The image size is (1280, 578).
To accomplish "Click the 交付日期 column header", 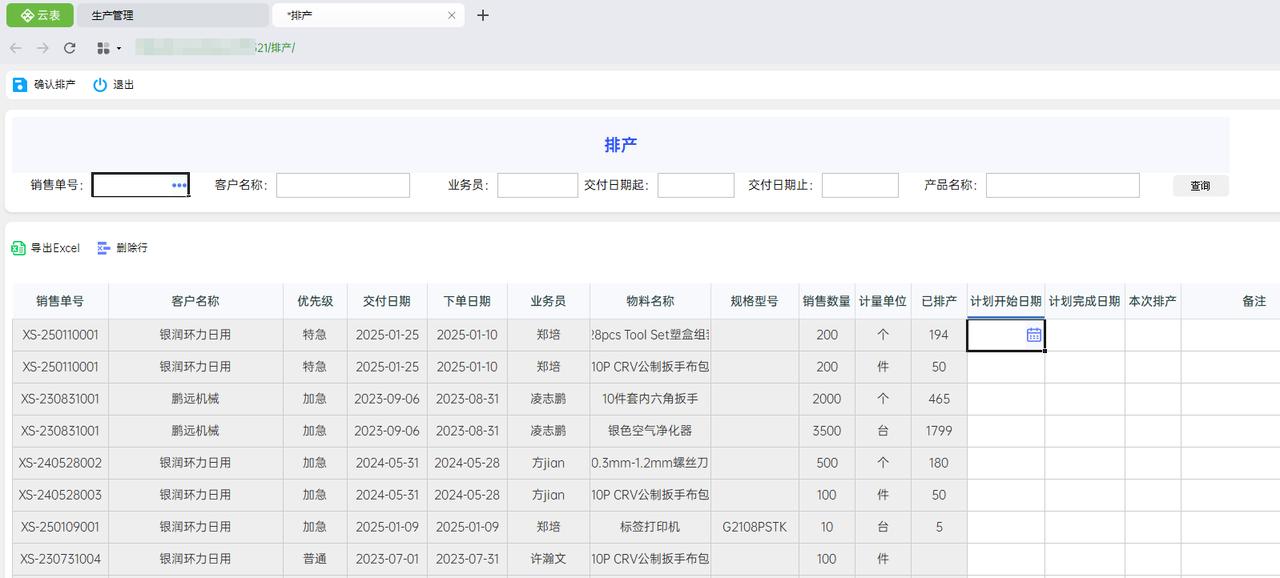I will click(387, 301).
